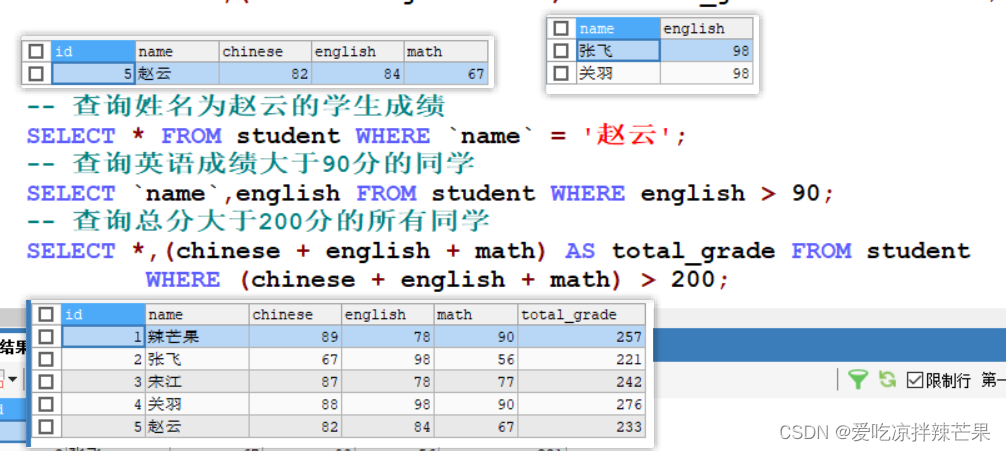Click the number 200 in the WHERE clause
Viewport: 1006px width, 451px height.
(693, 279)
